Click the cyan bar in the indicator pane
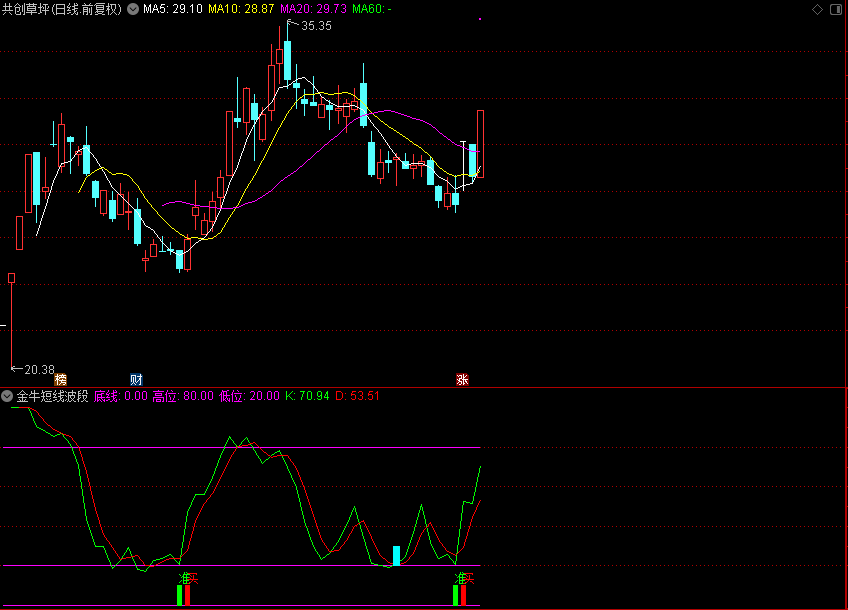848x610 pixels. tap(396, 556)
